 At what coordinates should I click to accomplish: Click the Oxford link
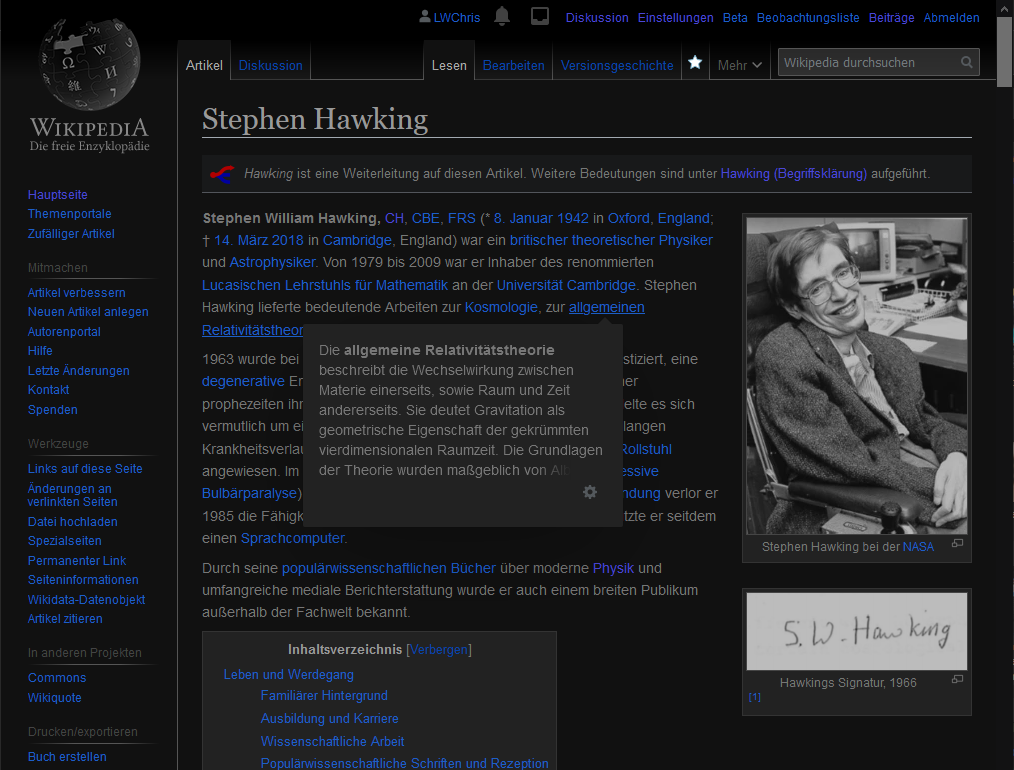pyautogui.click(x=629, y=219)
